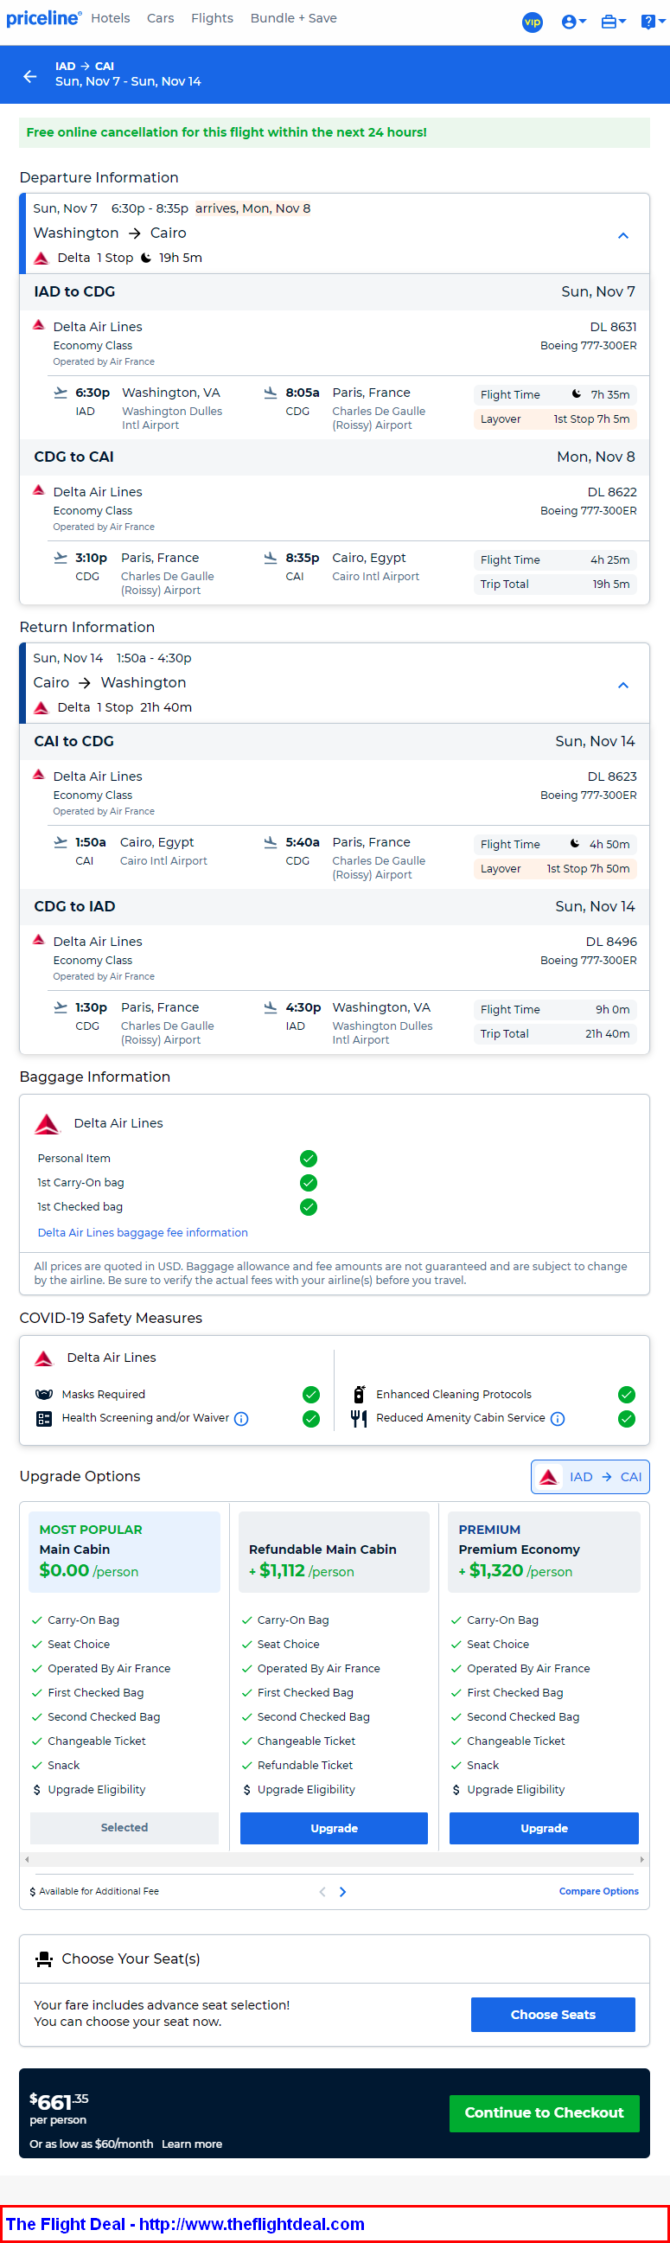Click the $661.35 per person price
This screenshot has width=670, height=2243.
(59, 2108)
